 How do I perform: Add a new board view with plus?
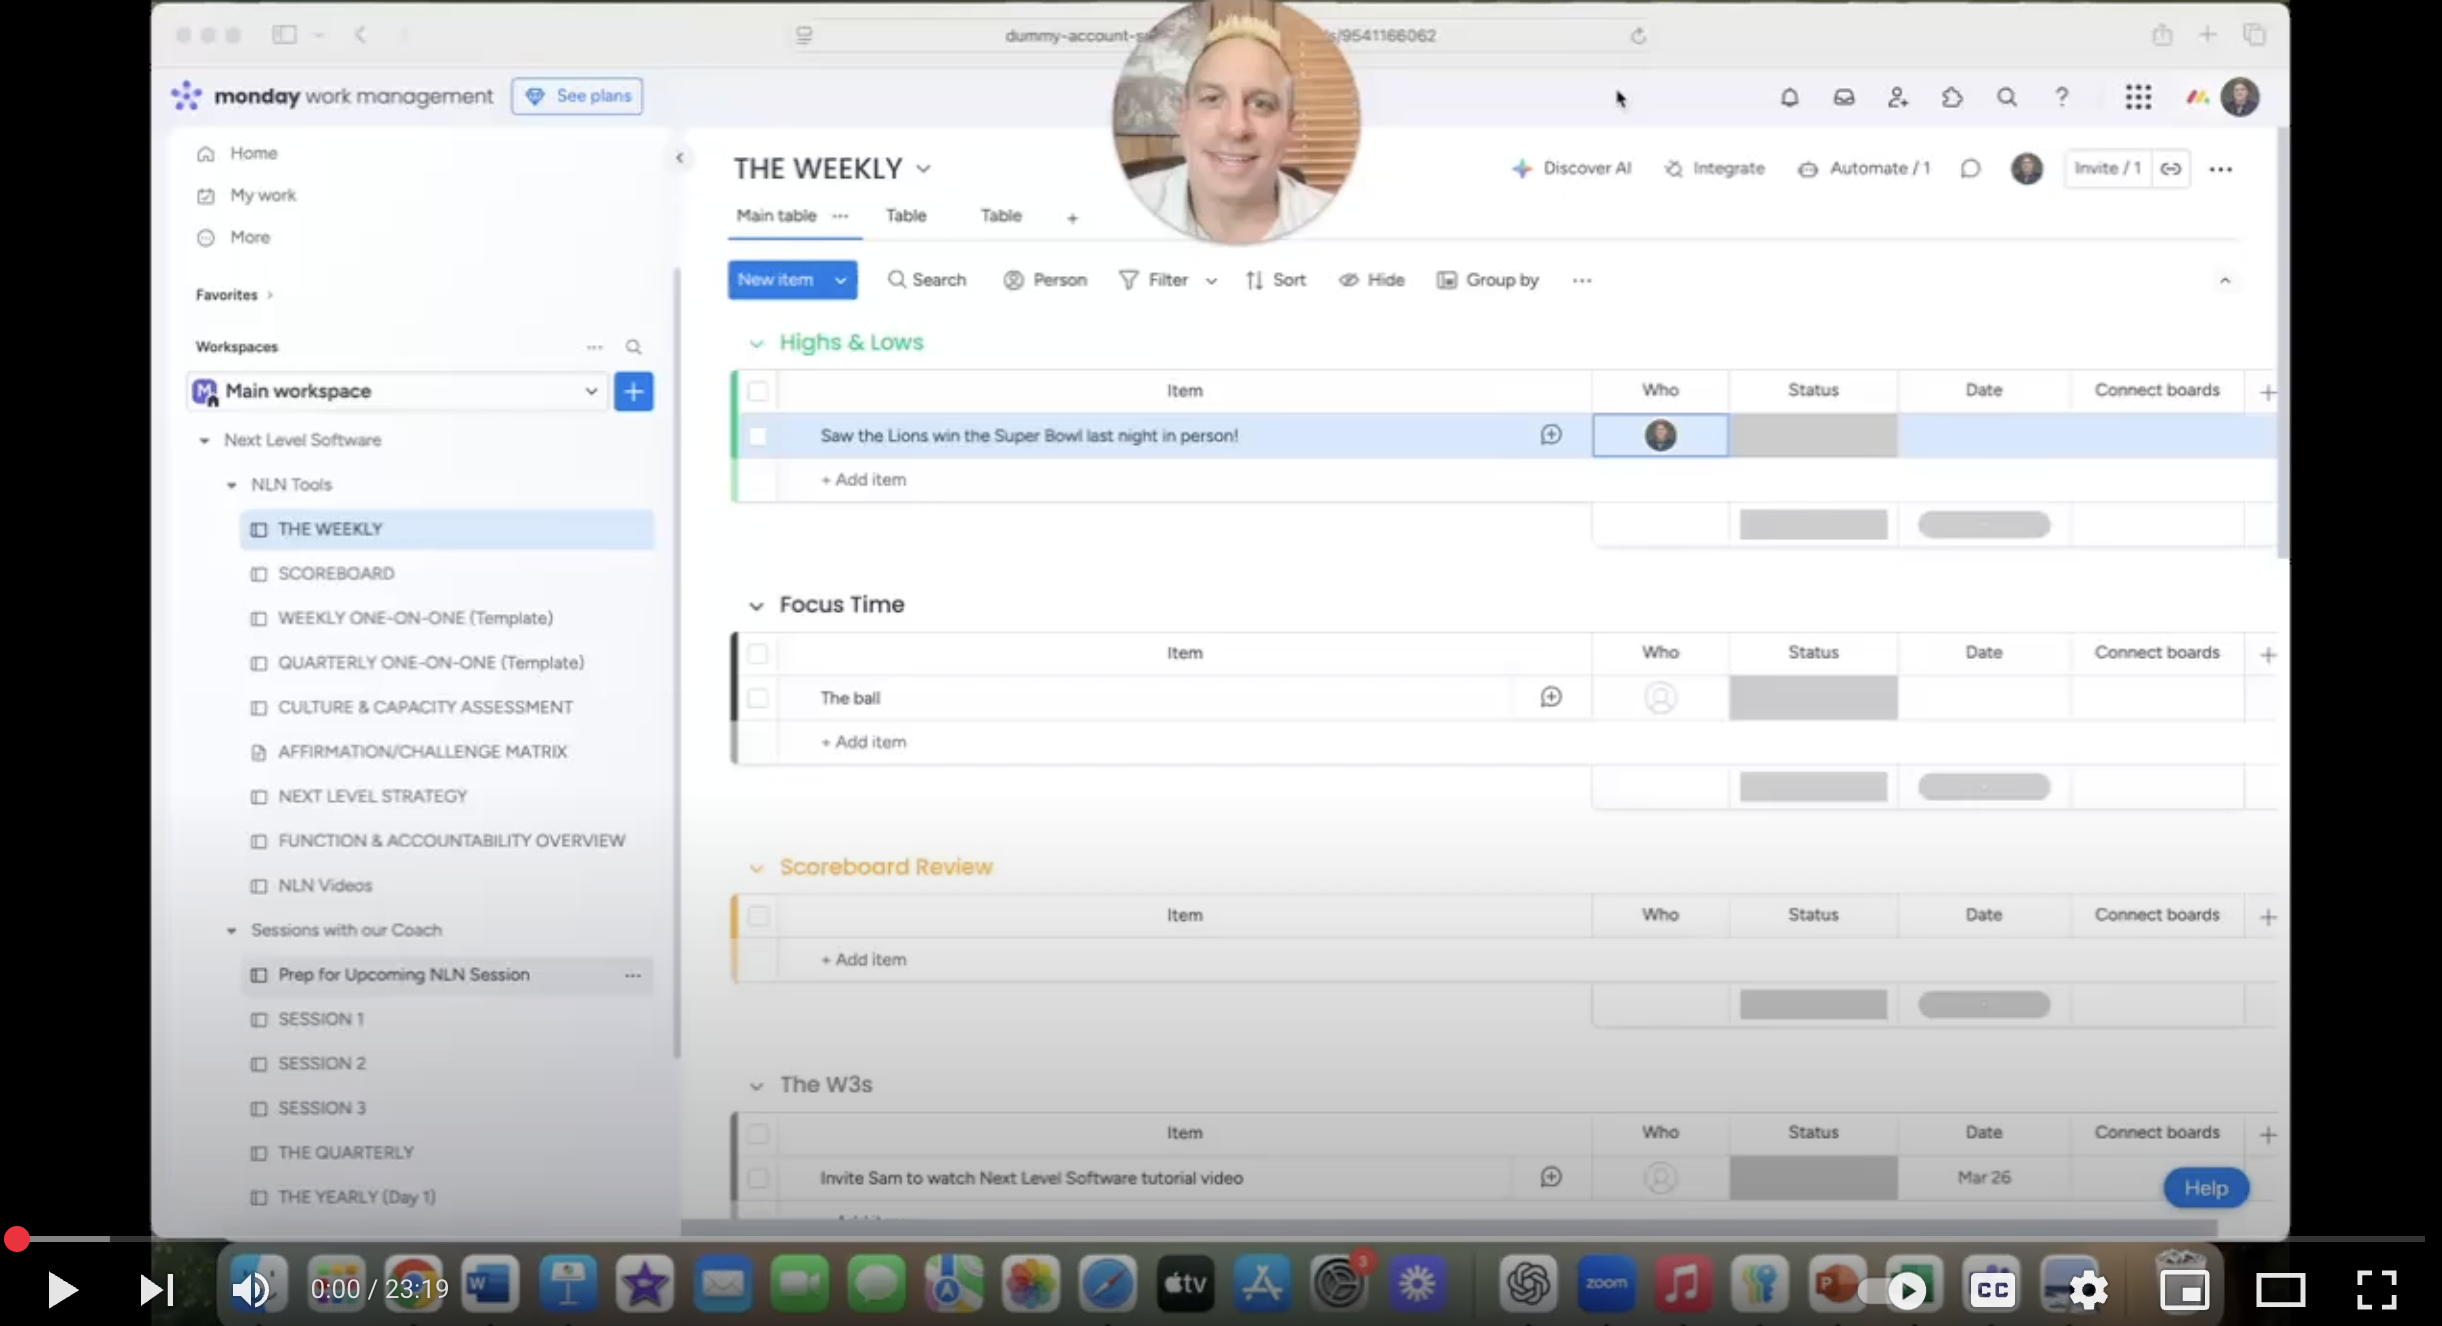1072,217
